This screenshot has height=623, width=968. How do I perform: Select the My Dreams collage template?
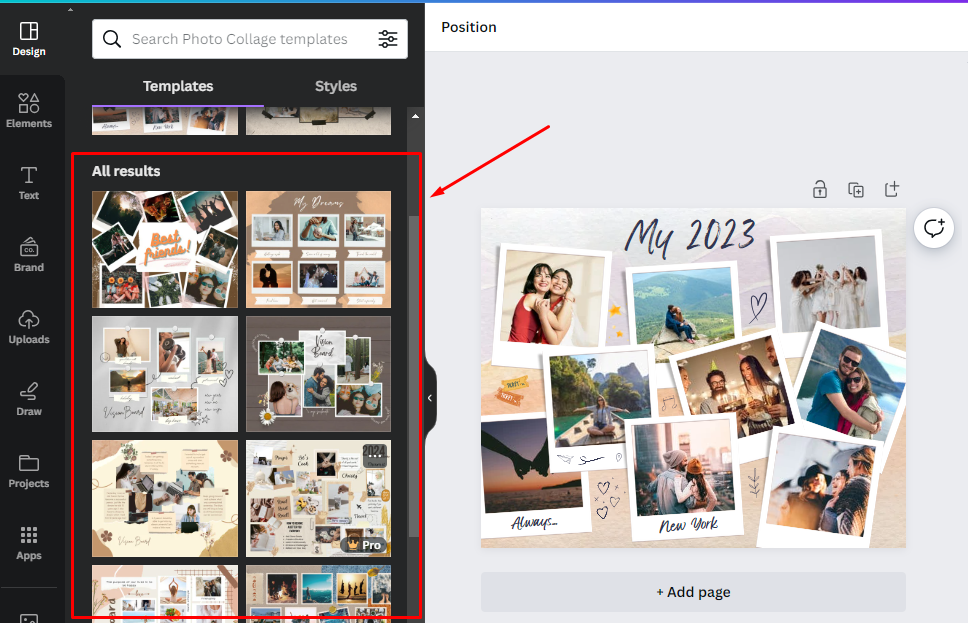[319, 249]
